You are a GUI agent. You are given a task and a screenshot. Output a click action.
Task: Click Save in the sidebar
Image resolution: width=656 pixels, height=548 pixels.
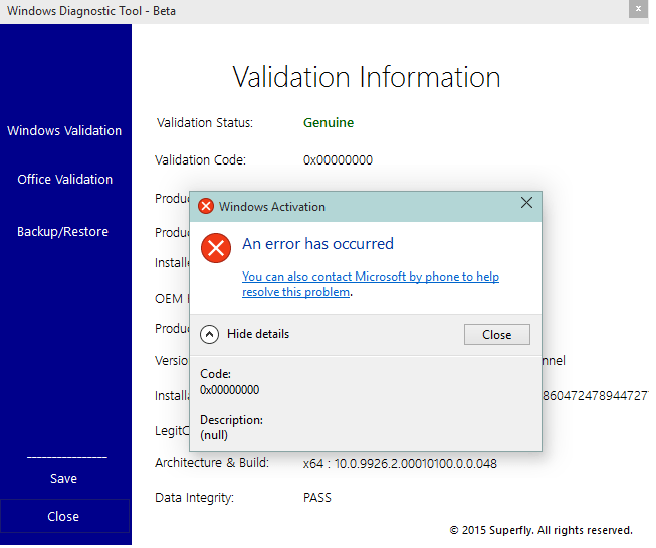point(63,478)
